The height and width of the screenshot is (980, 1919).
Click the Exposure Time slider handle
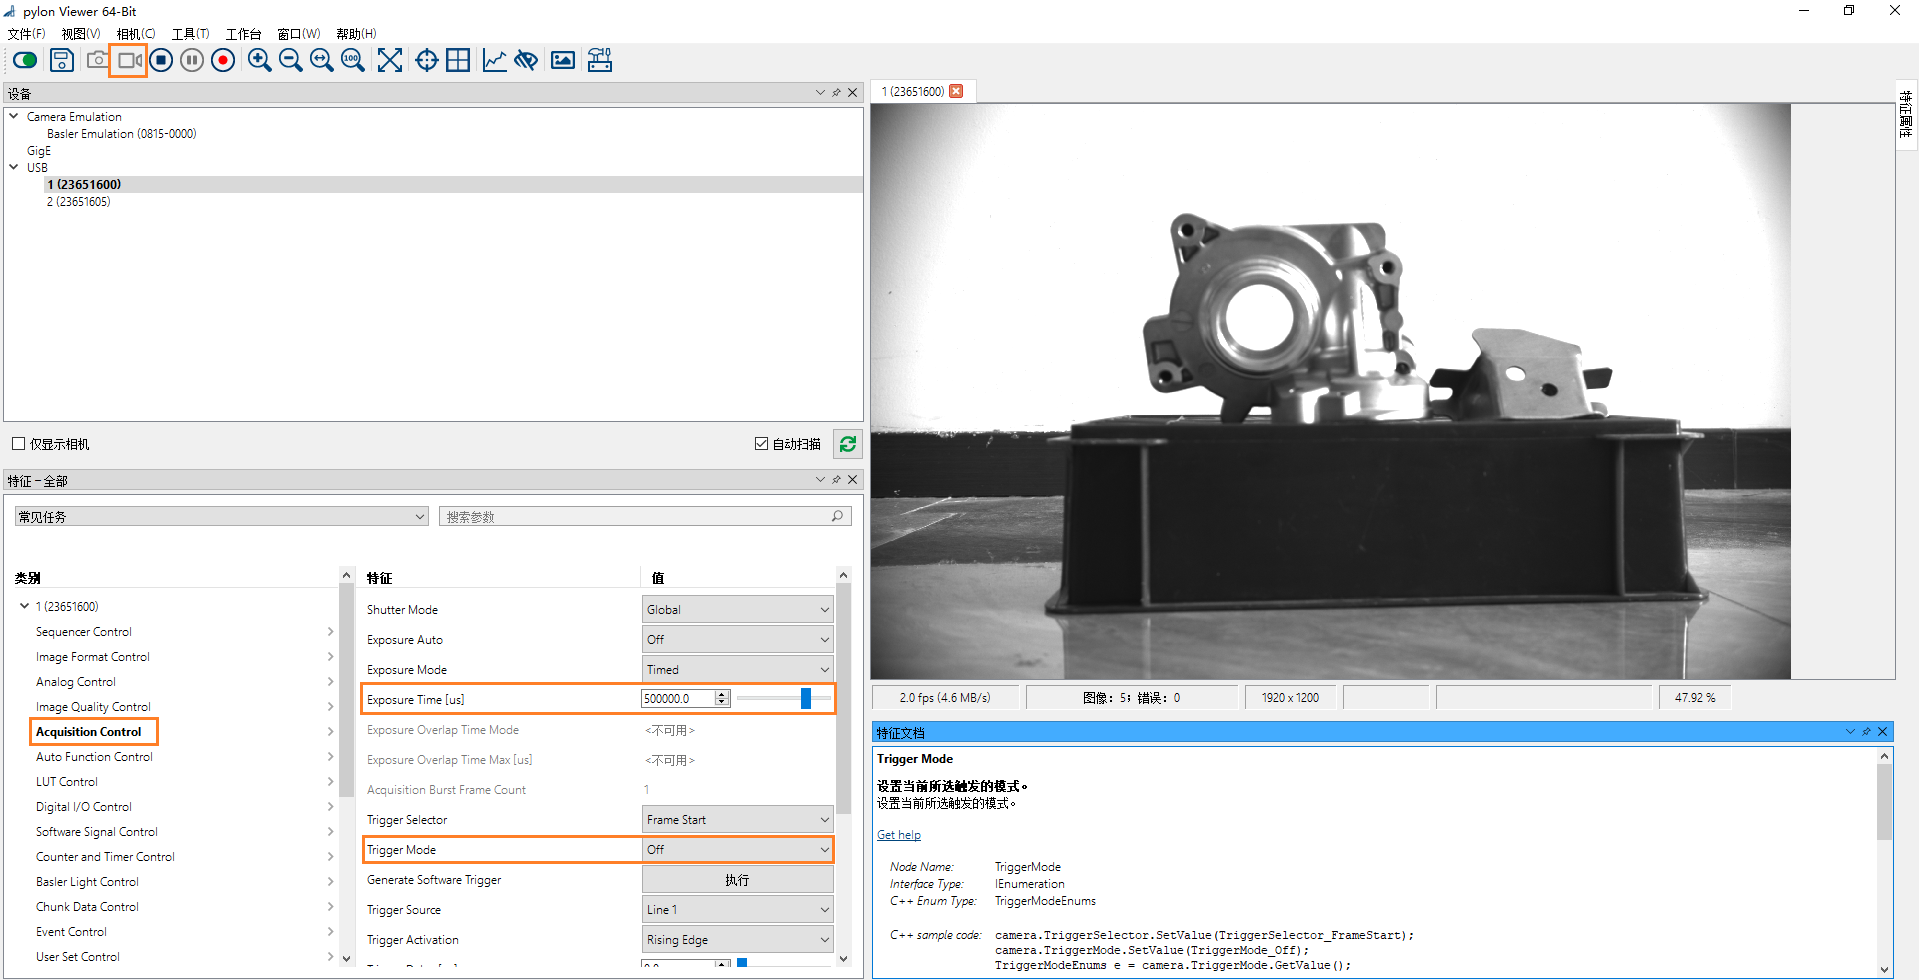pos(806,699)
